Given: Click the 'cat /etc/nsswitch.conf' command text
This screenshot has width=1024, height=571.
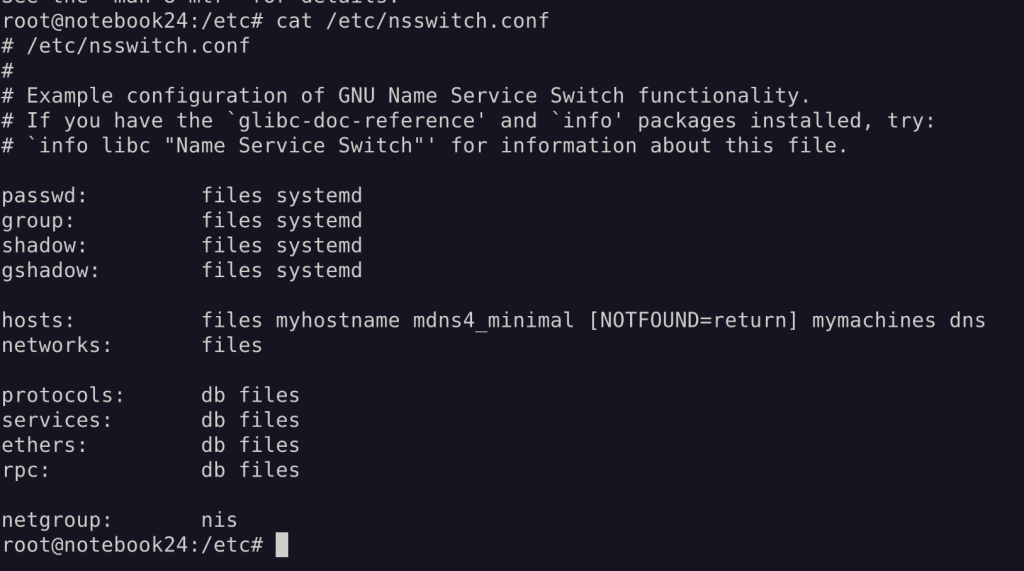Looking at the screenshot, I should pos(413,21).
